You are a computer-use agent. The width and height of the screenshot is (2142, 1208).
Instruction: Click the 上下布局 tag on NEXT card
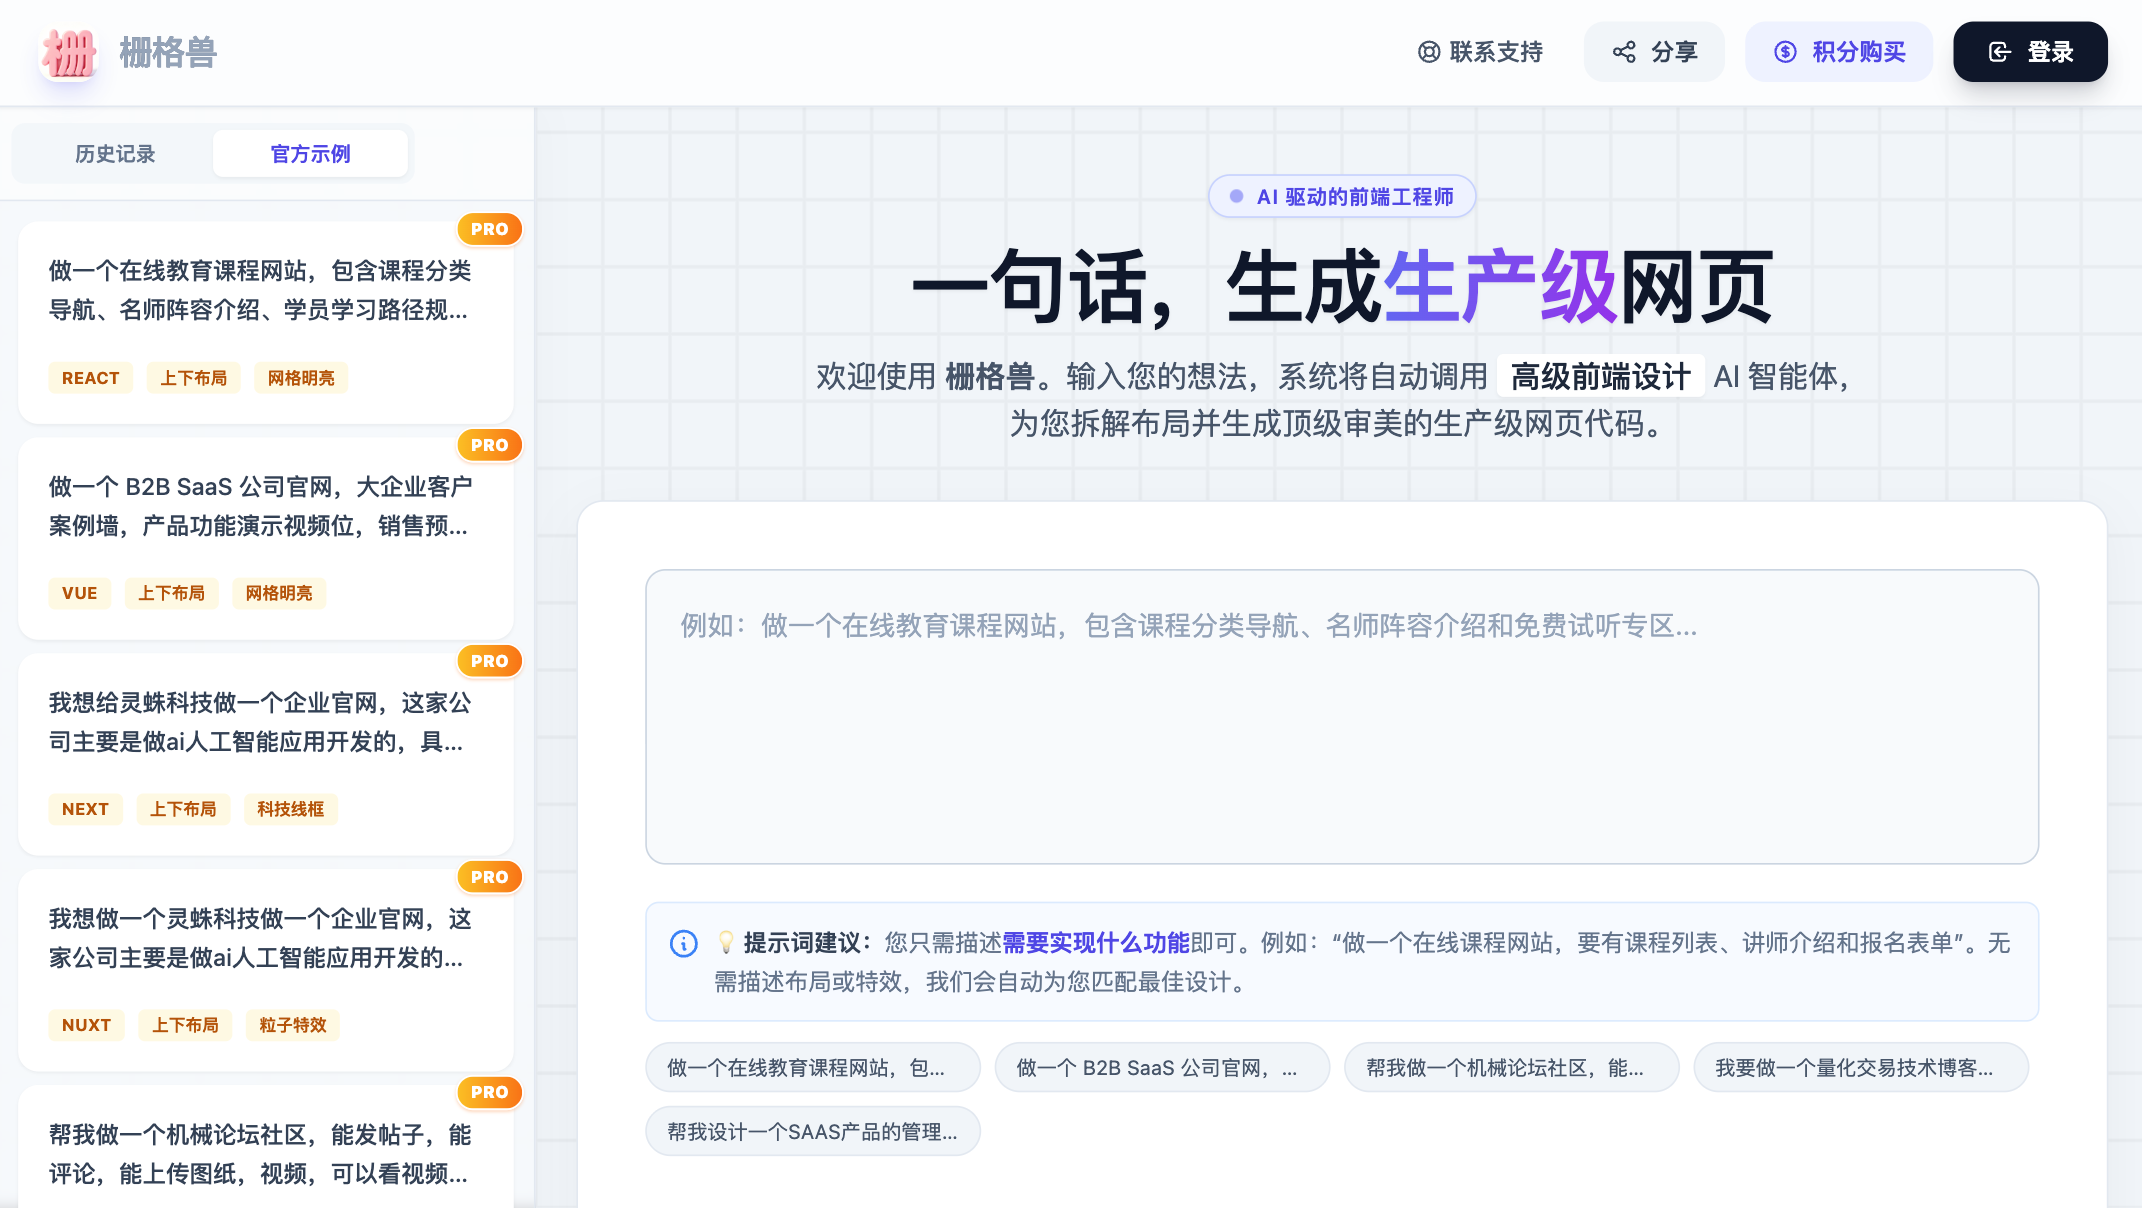coord(184,809)
